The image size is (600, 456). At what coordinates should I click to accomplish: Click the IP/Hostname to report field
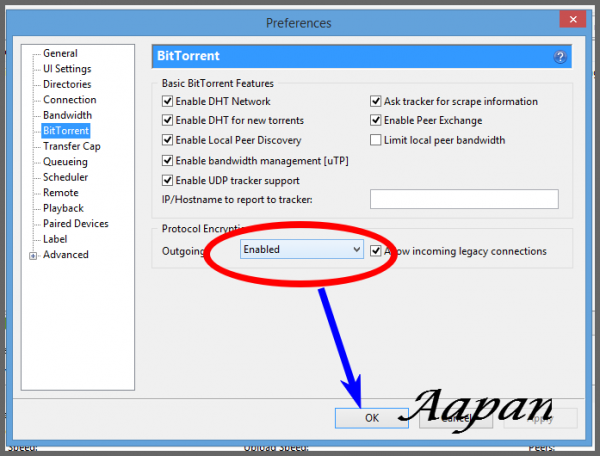click(x=464, y=199)
